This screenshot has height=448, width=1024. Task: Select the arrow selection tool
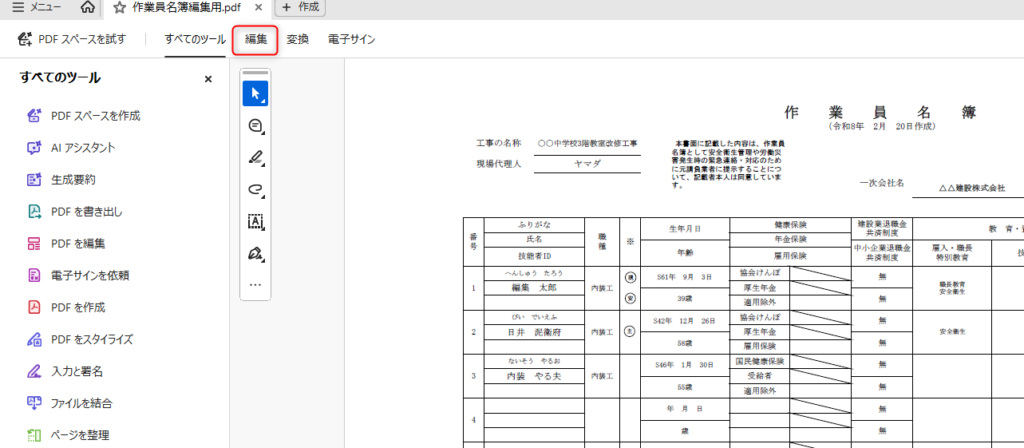pos(255,94)
